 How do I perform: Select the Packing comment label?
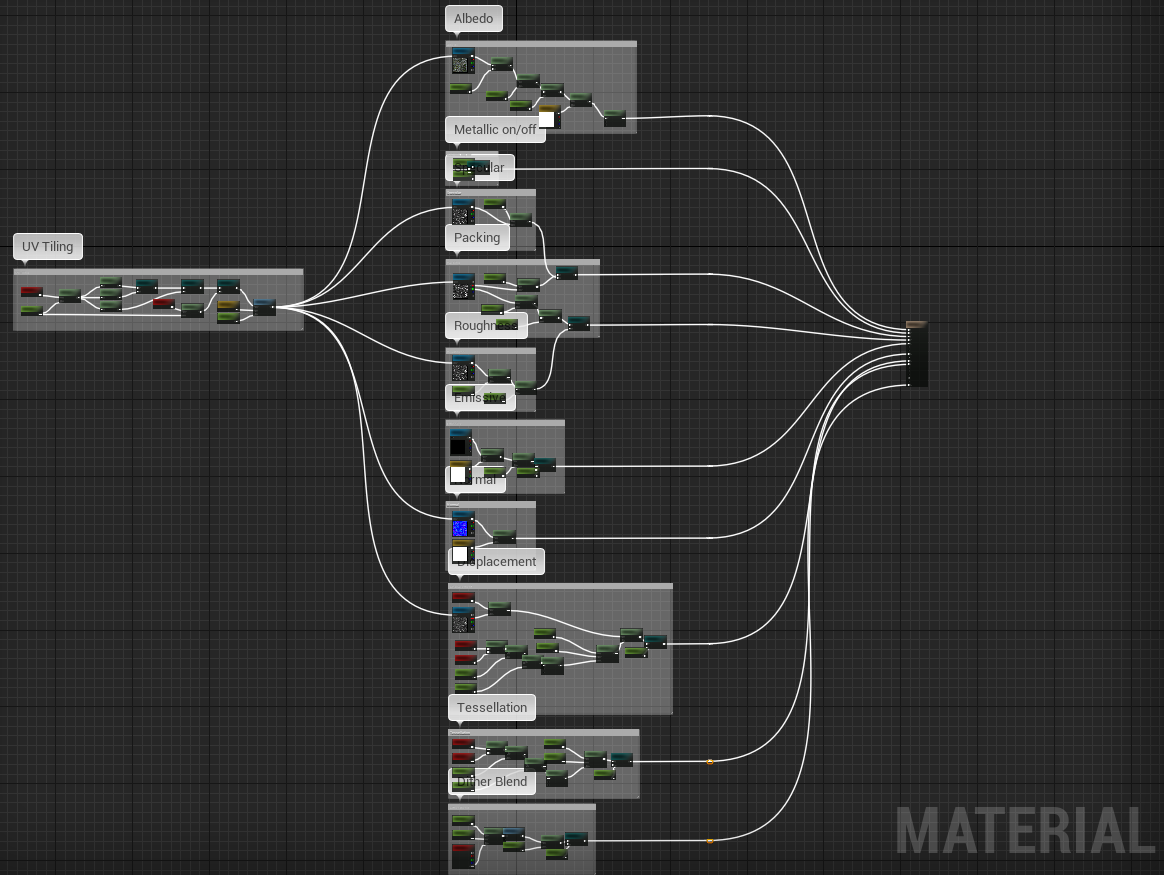477,237
